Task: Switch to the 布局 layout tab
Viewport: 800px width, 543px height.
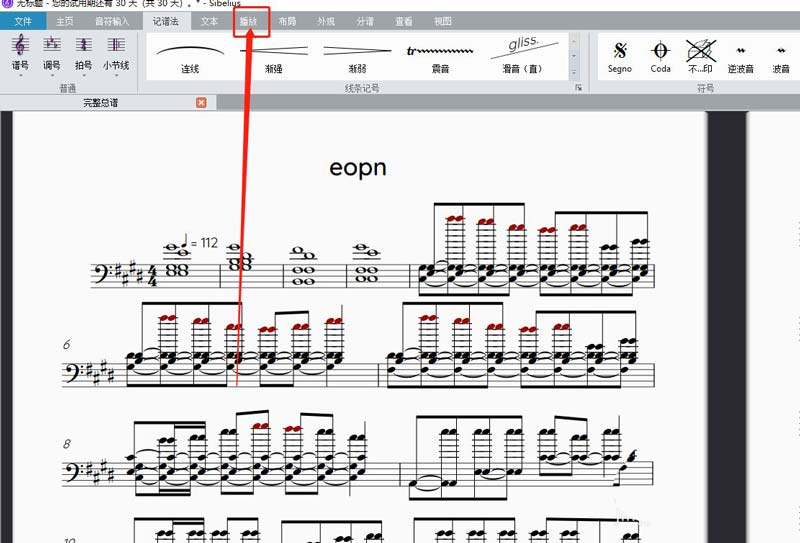Action: 287,21
